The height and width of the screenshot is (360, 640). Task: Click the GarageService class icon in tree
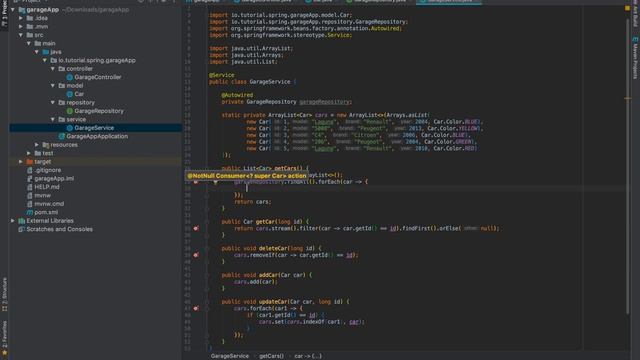click(70, 128)
